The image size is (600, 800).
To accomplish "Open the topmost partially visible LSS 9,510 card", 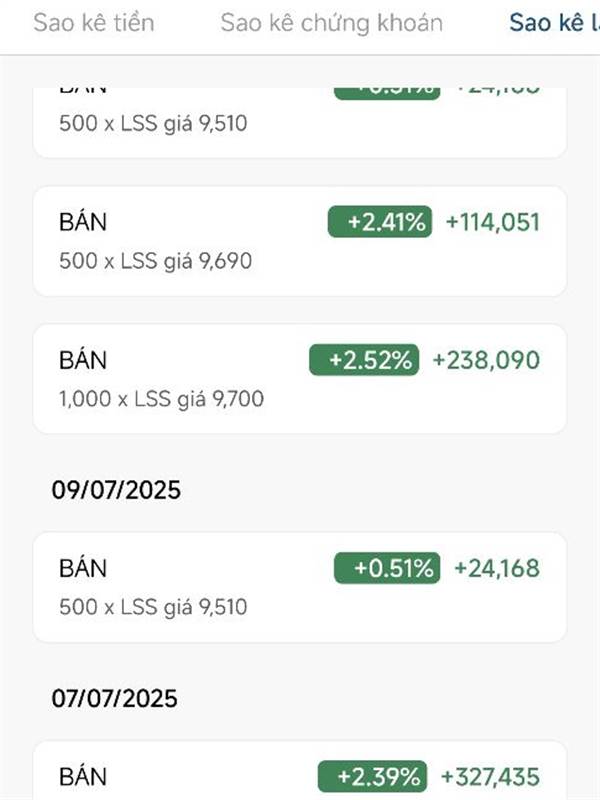I will [x=299, y=122].
